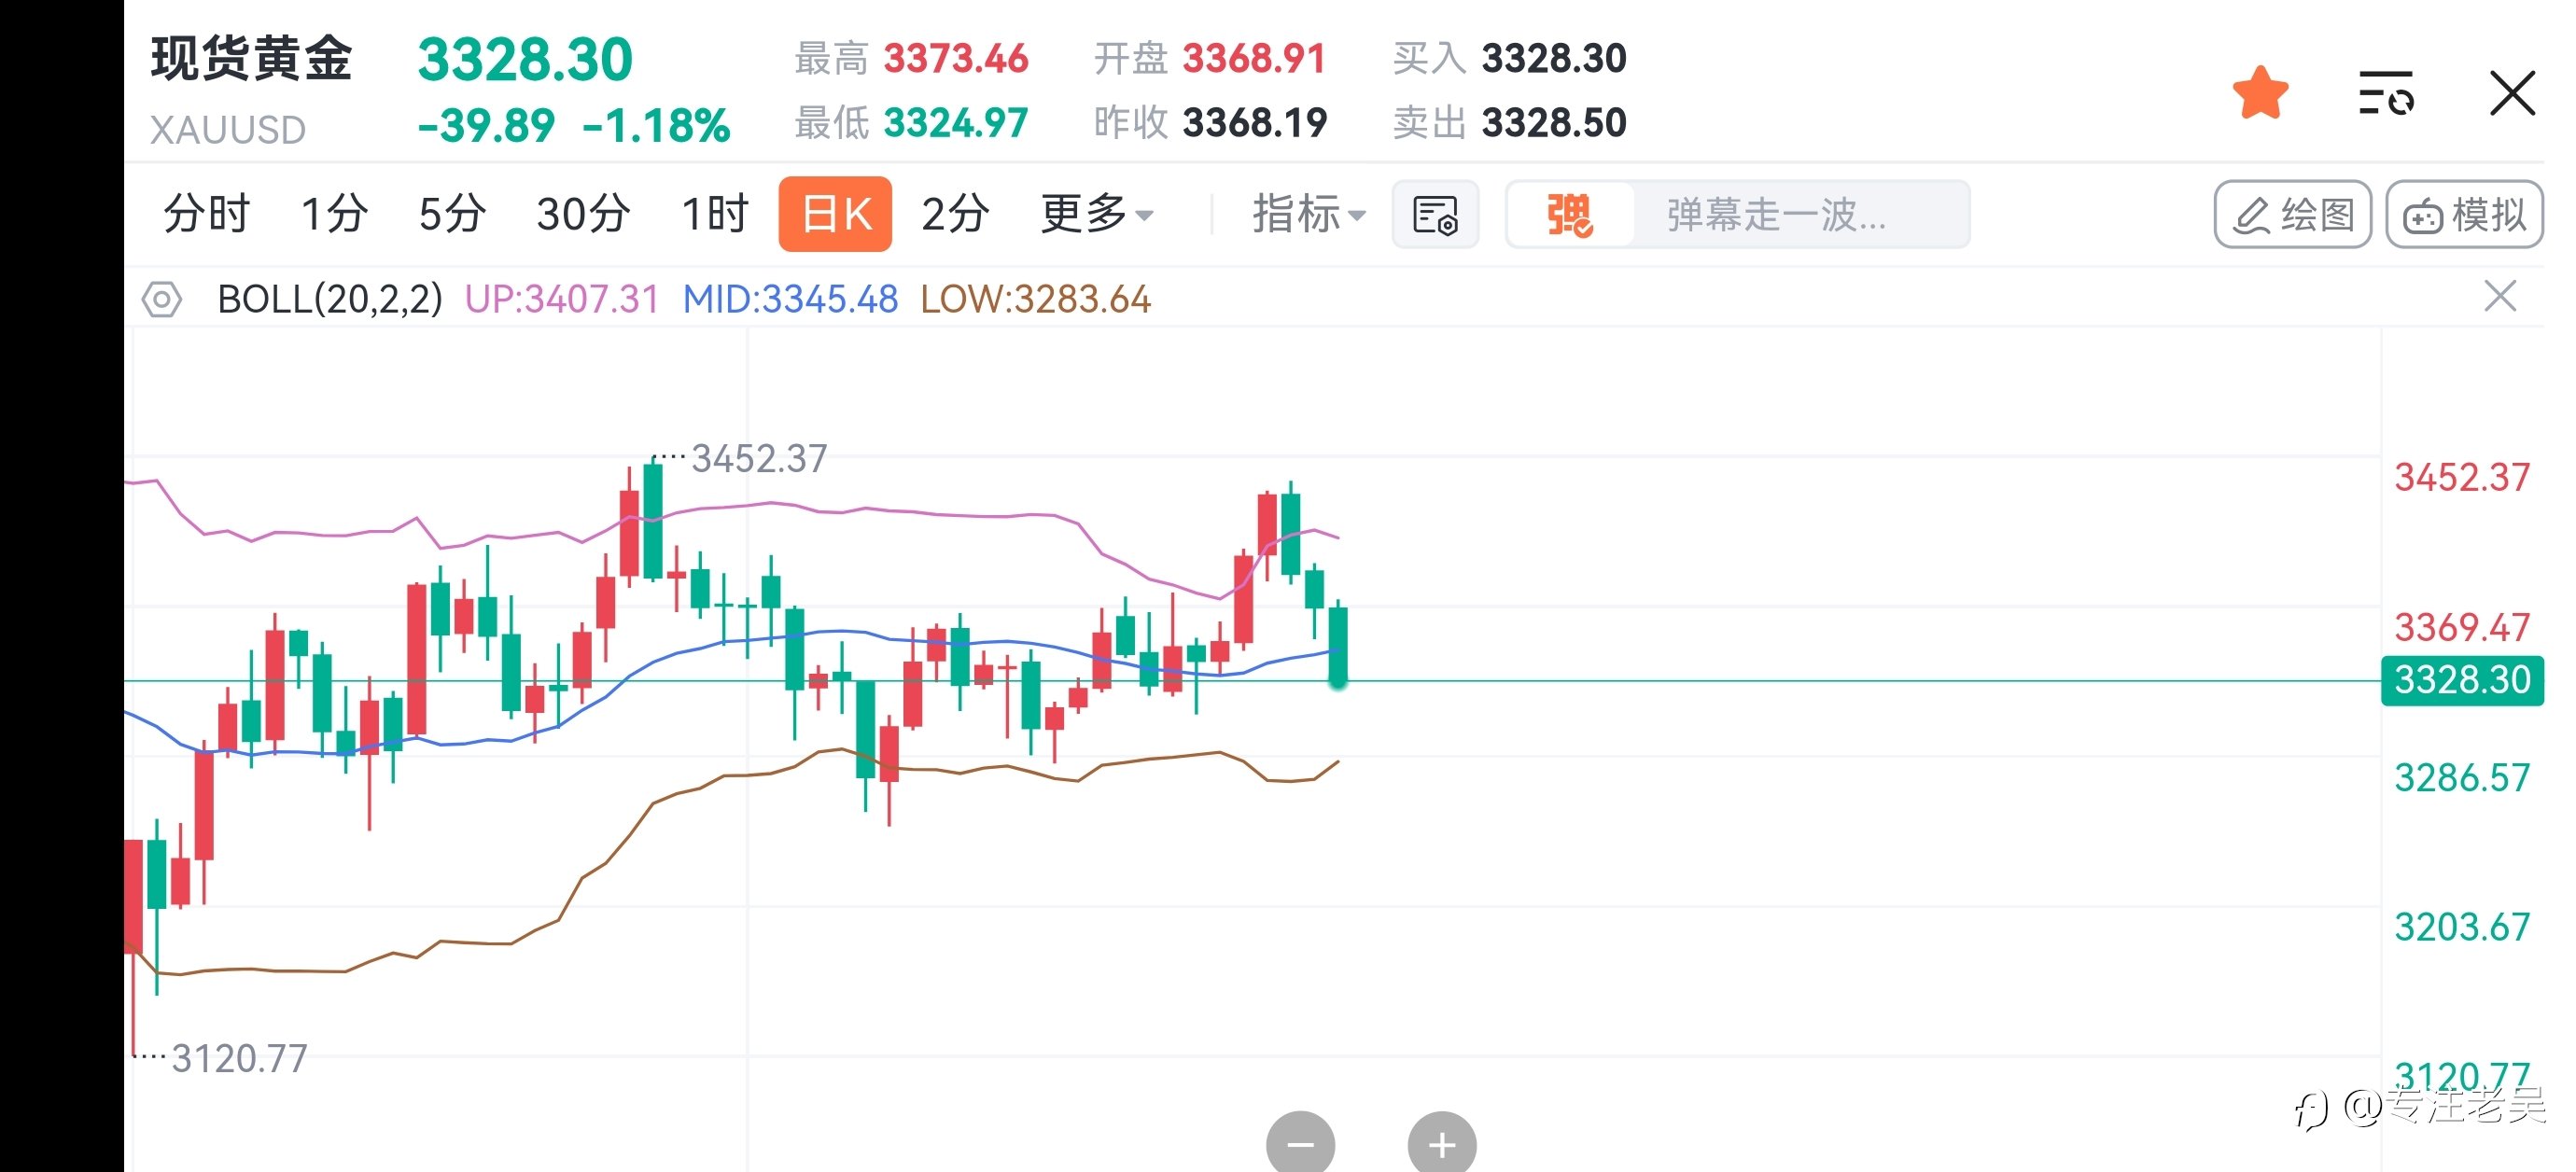
Task: Choose the 5分 timeframe tab
Action: [452, 214]
